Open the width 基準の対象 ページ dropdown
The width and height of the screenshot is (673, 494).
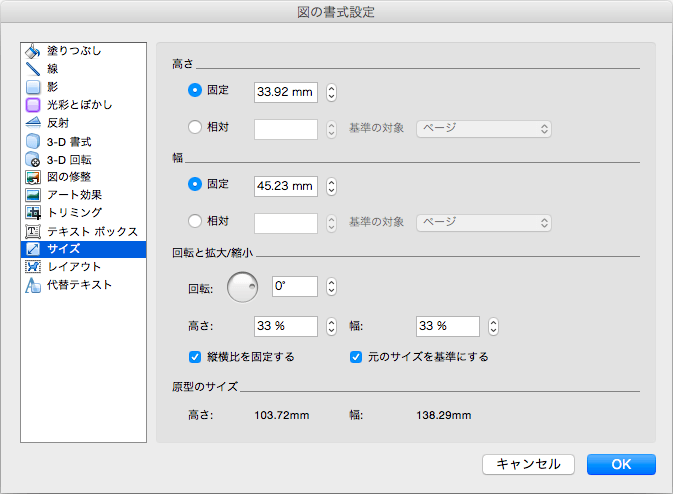484,221
